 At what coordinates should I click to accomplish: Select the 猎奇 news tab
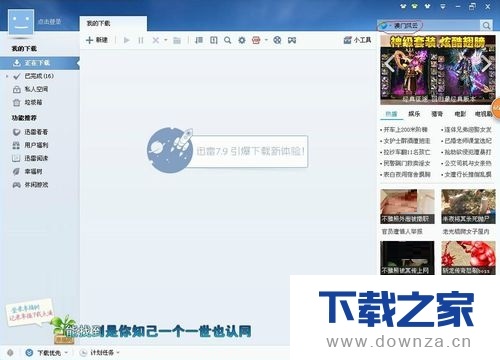point(437,114)
